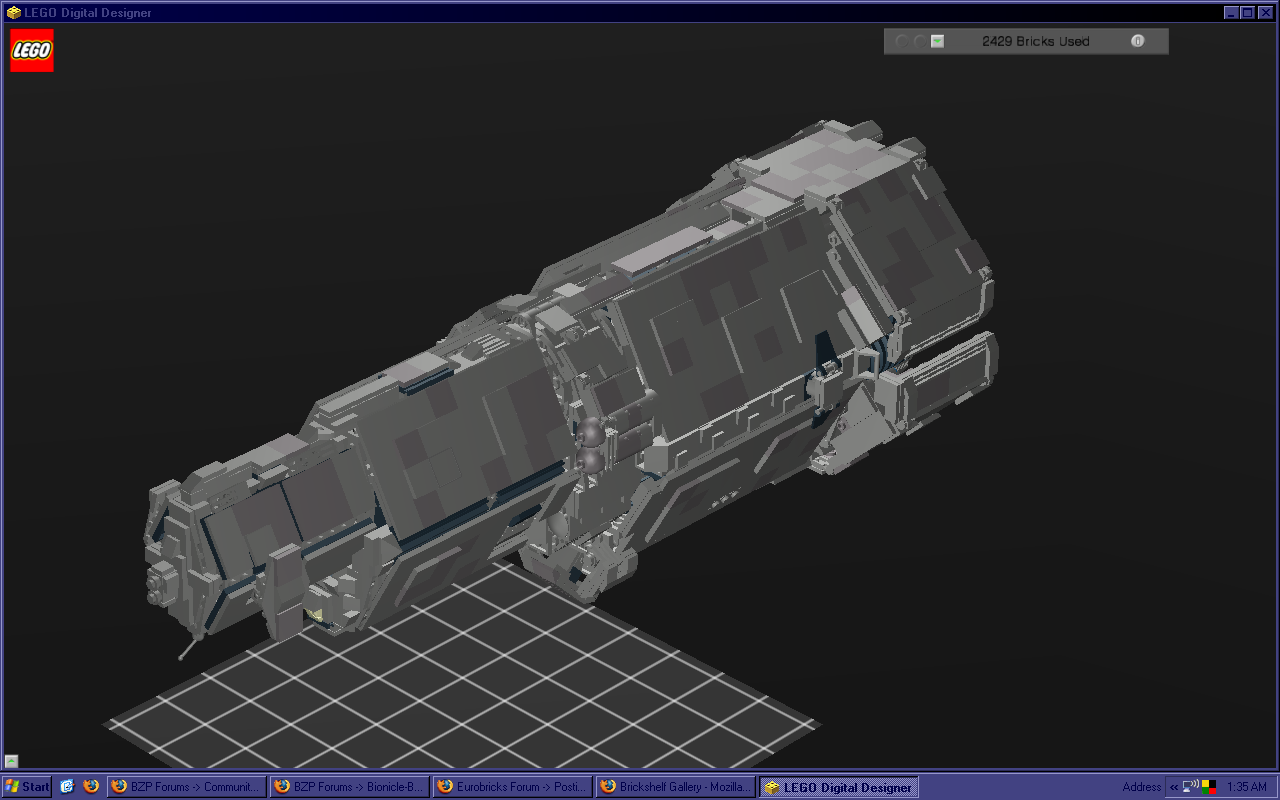Click the Address toolbar label in taskbar

click(1141, 787)
